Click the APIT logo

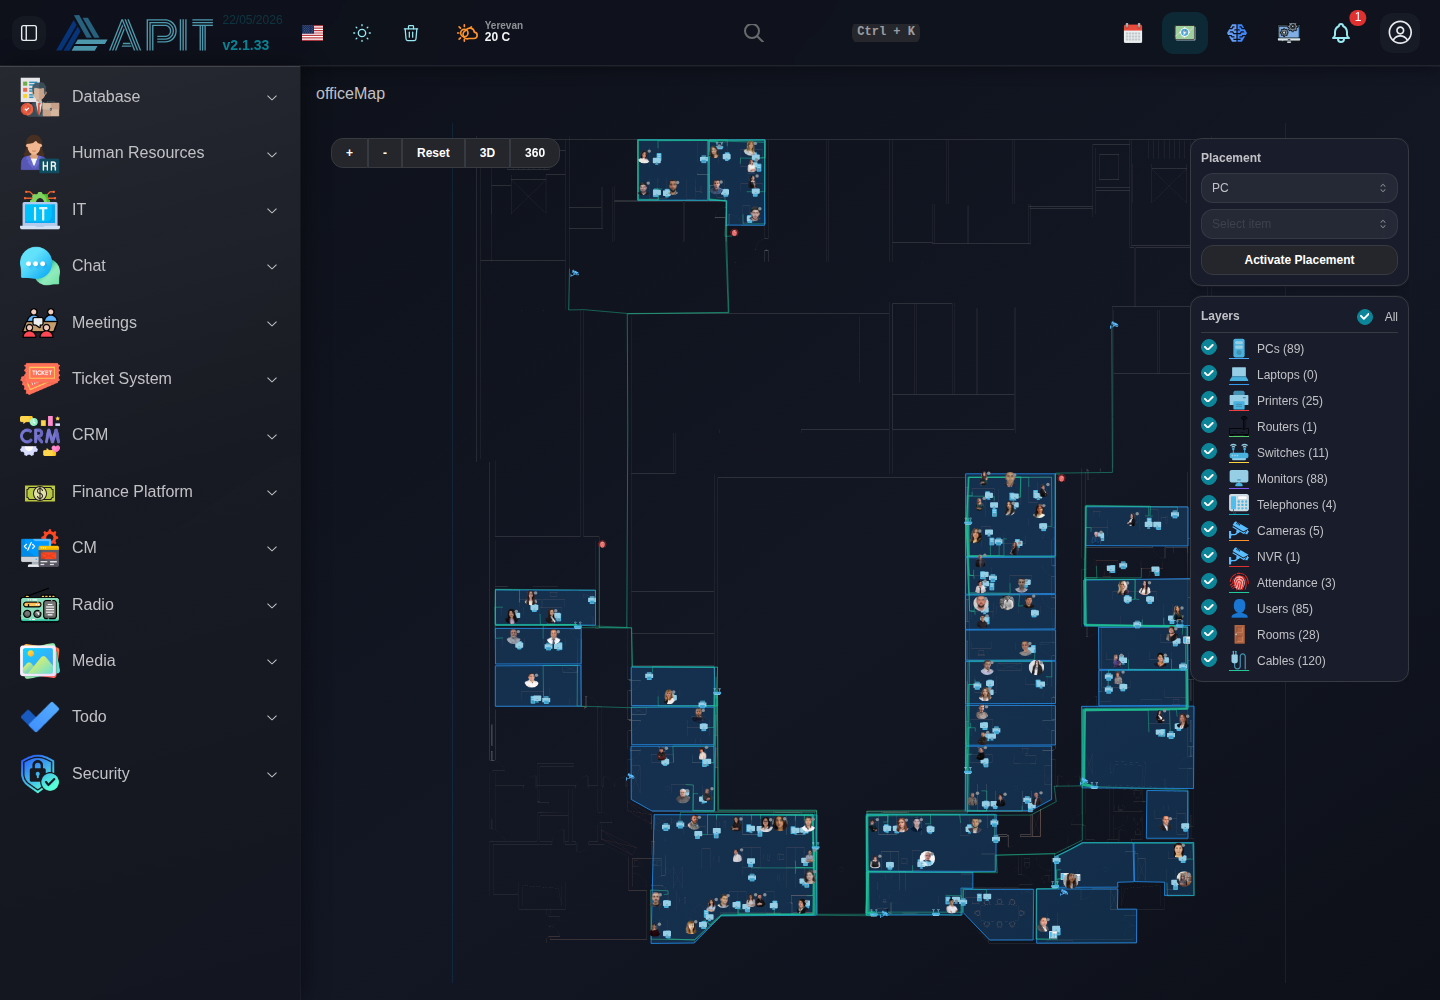tap(135, 34)
